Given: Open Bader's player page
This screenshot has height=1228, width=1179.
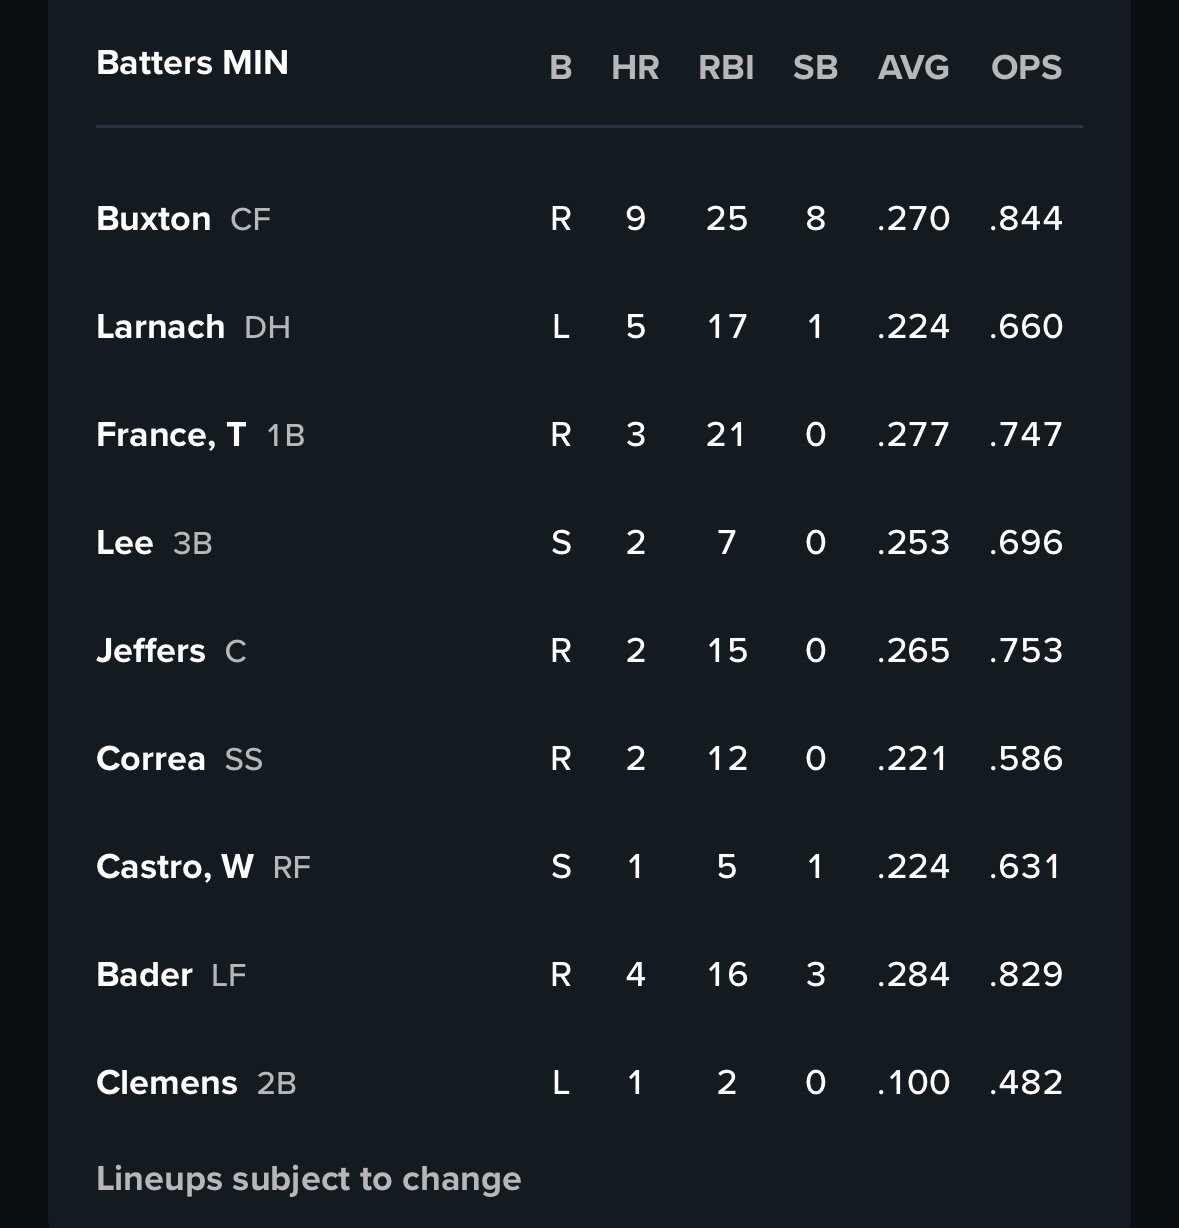Looking at the screenshot, I should point(145,975).
